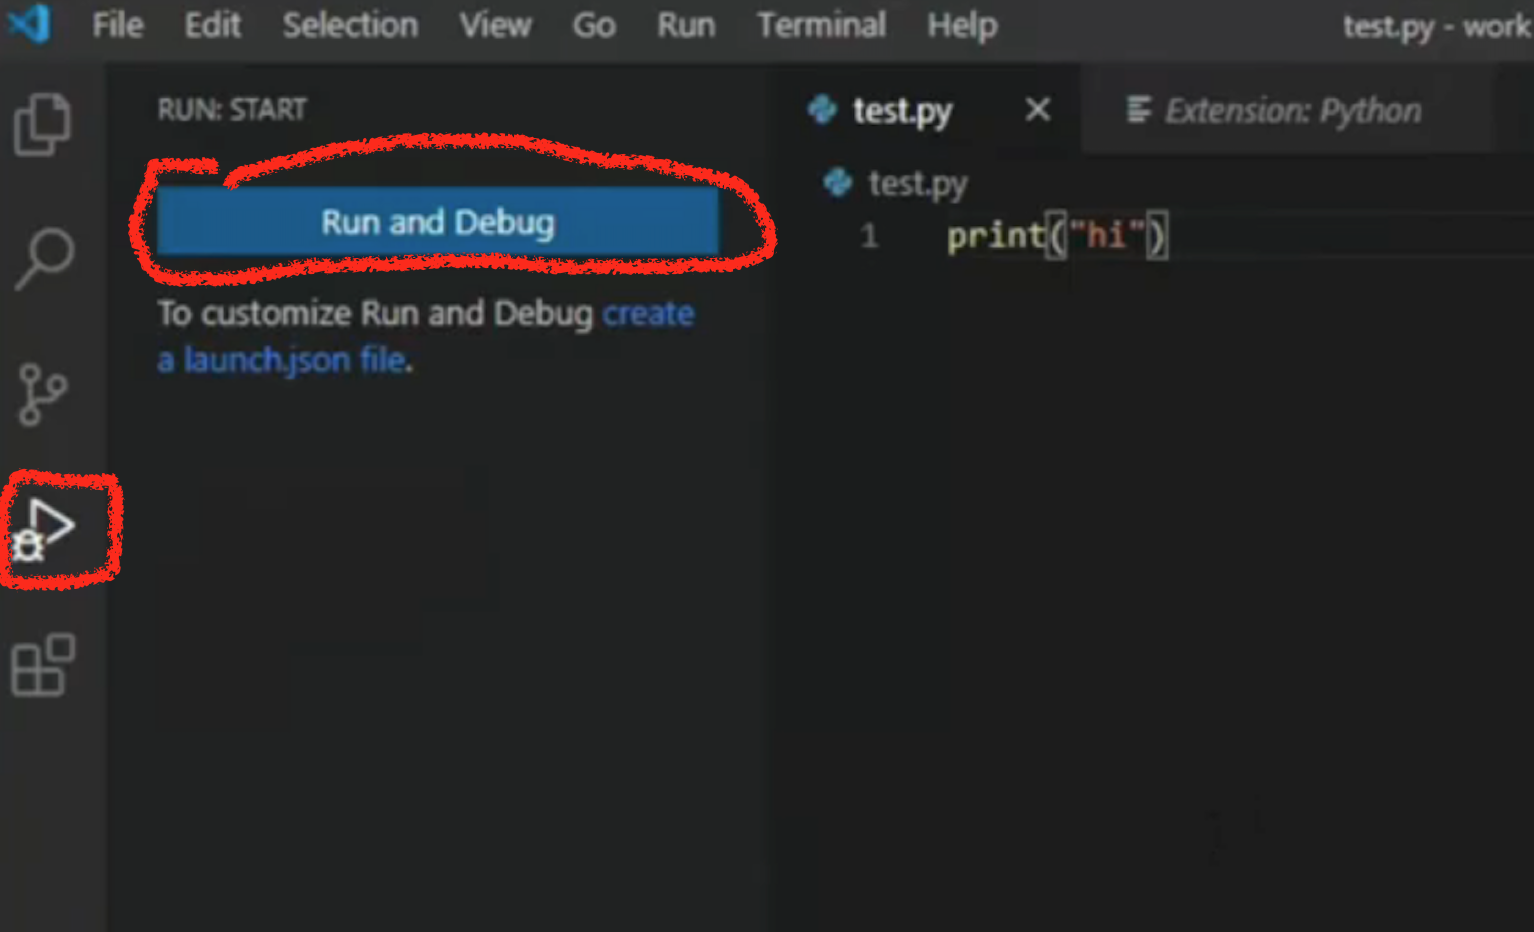Close the test.py editor tab

click(x=1038, y=109)
